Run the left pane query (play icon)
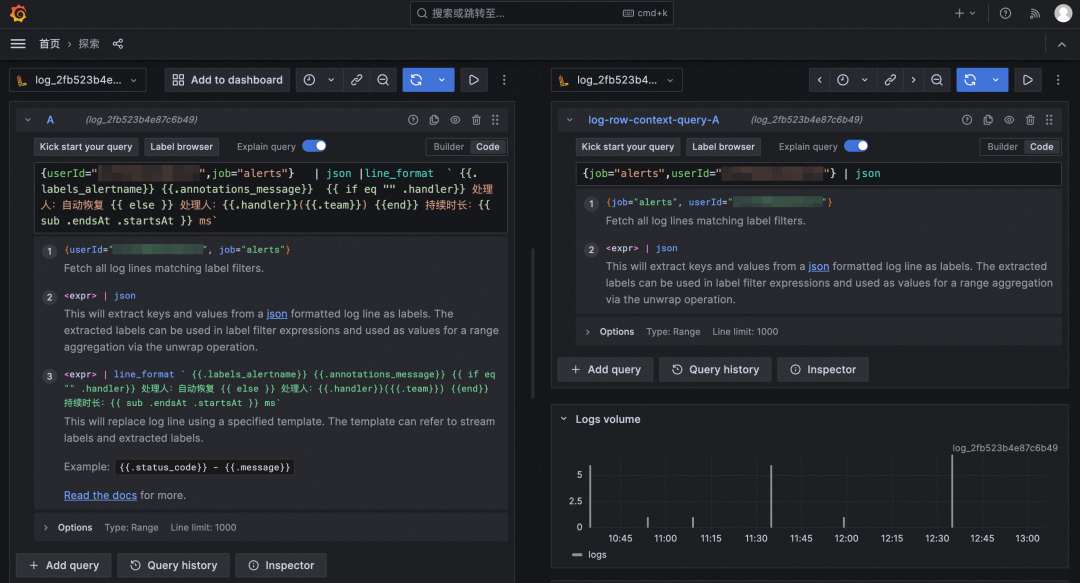 tap(473, 79)
